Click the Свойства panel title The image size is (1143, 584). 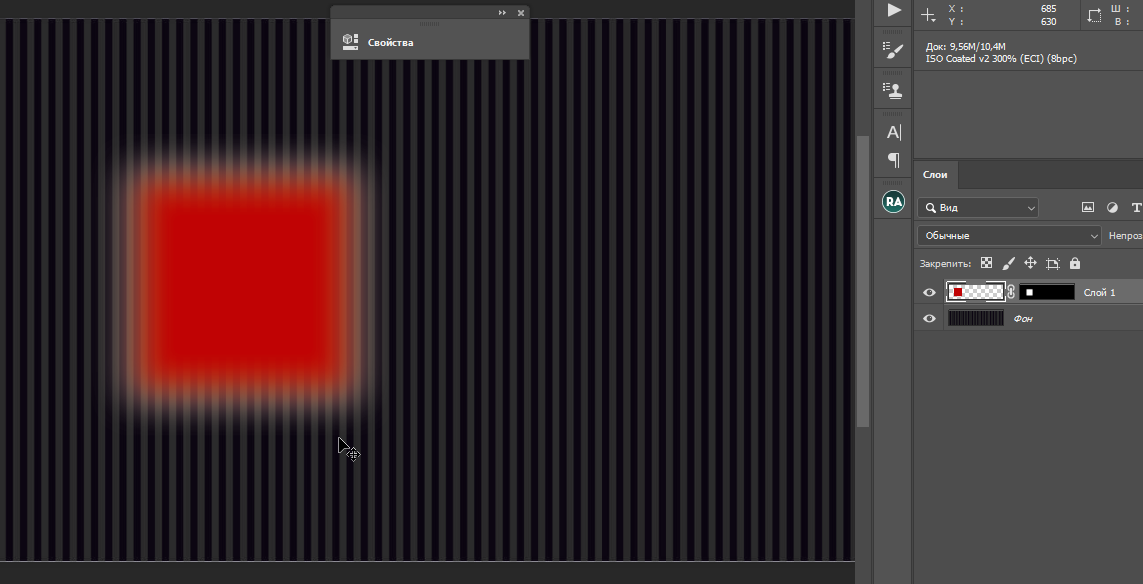click(x=391, y=42)
